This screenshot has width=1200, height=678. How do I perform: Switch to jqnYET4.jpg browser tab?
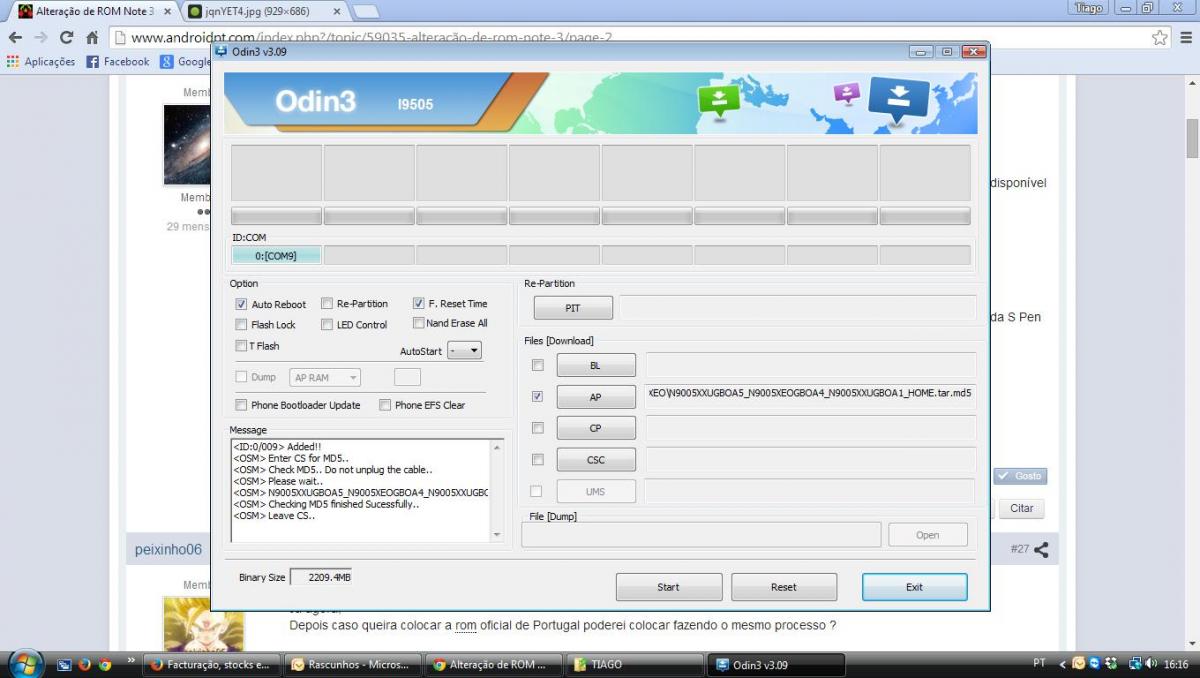[x=264, y=10]
